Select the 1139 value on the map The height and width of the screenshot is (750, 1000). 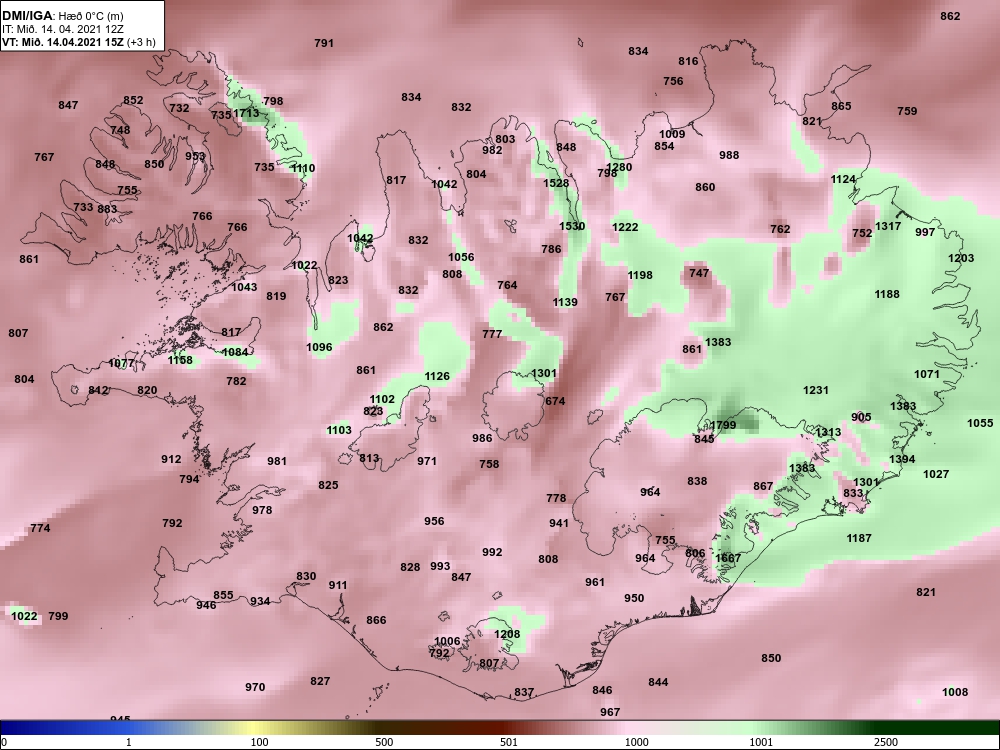[565, 302]
